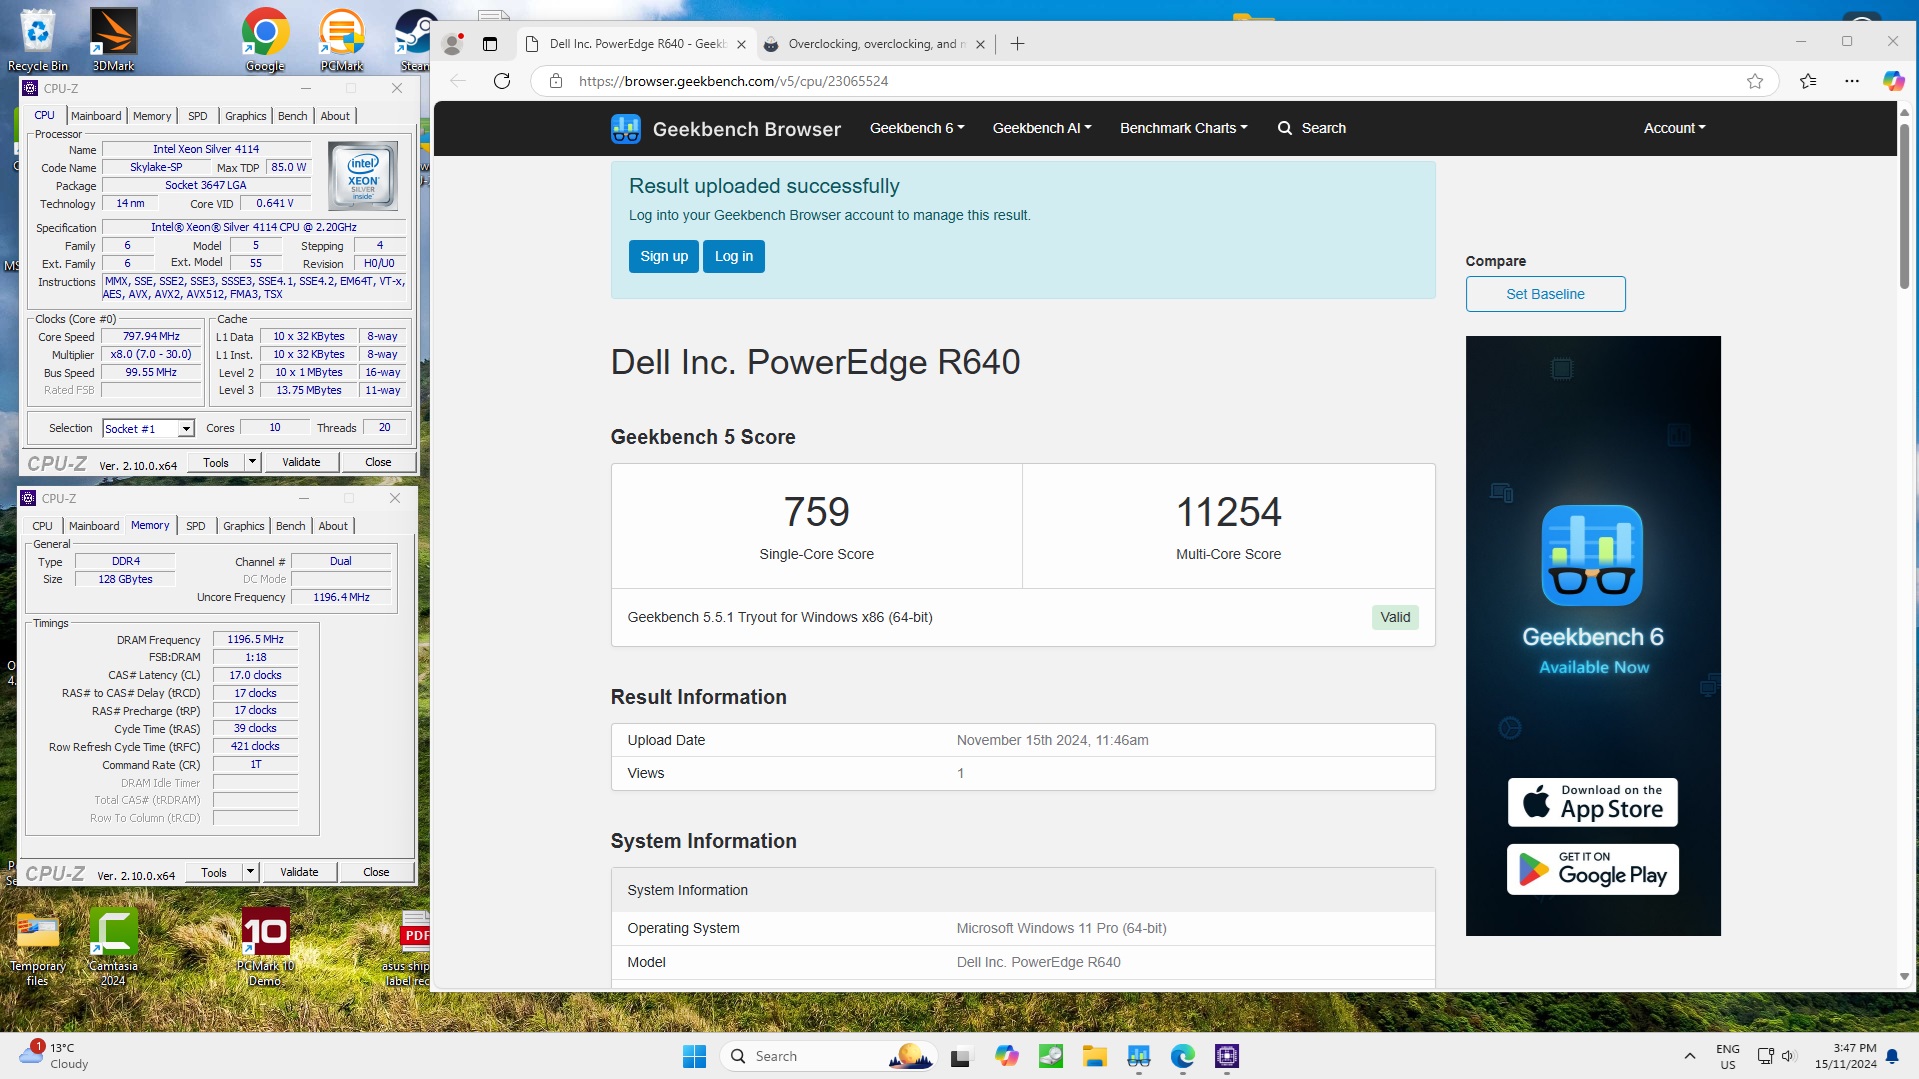Click the browser address bar URL
Screen dimensions: 1919x1079
pyautogui.click(x=733, y=81)
